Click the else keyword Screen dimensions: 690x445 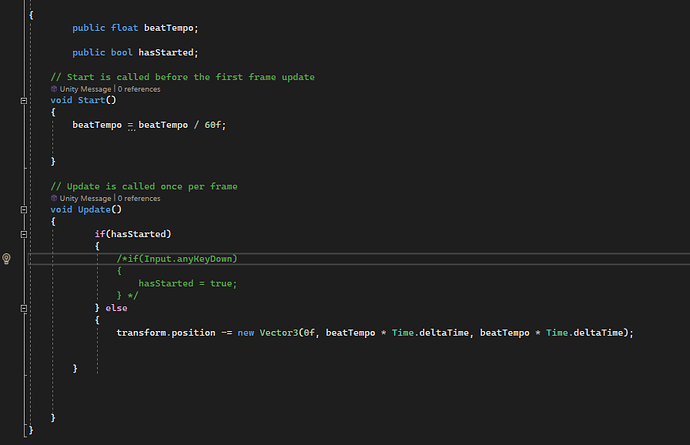[116, 307]
